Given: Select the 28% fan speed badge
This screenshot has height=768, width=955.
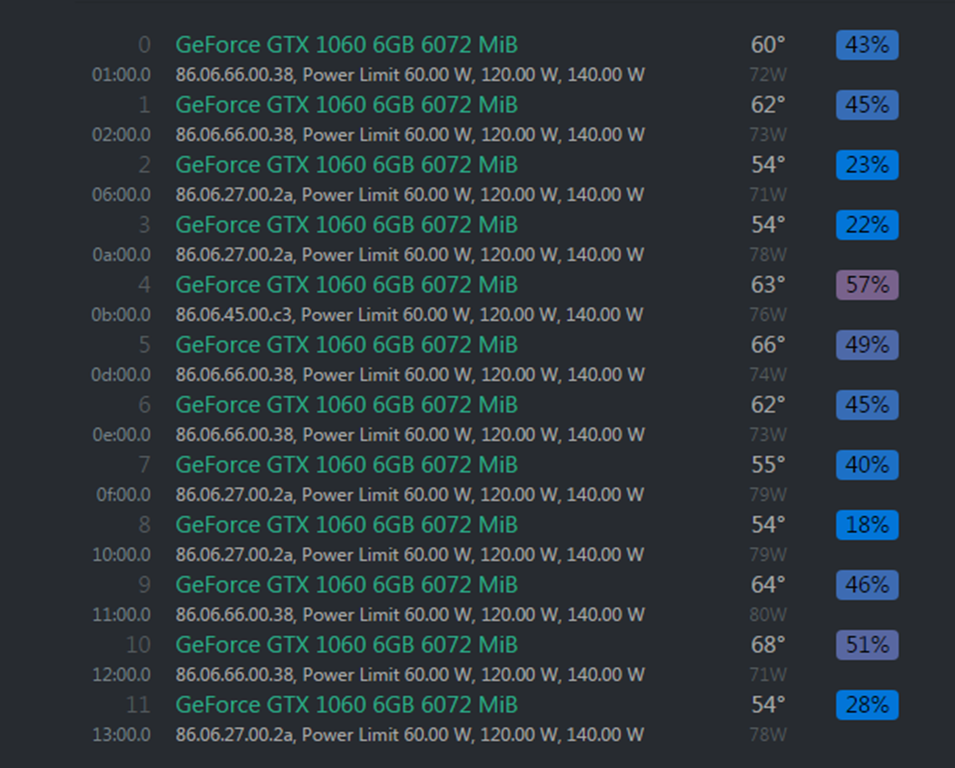Looking at the screenshot, I should [867, 705].
